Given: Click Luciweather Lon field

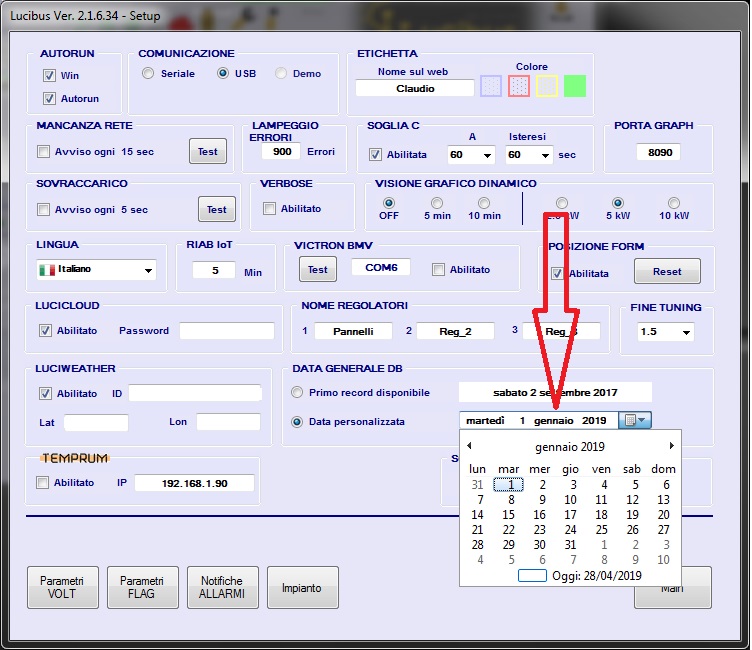Looking at the screenshot, I should [228, 422].
